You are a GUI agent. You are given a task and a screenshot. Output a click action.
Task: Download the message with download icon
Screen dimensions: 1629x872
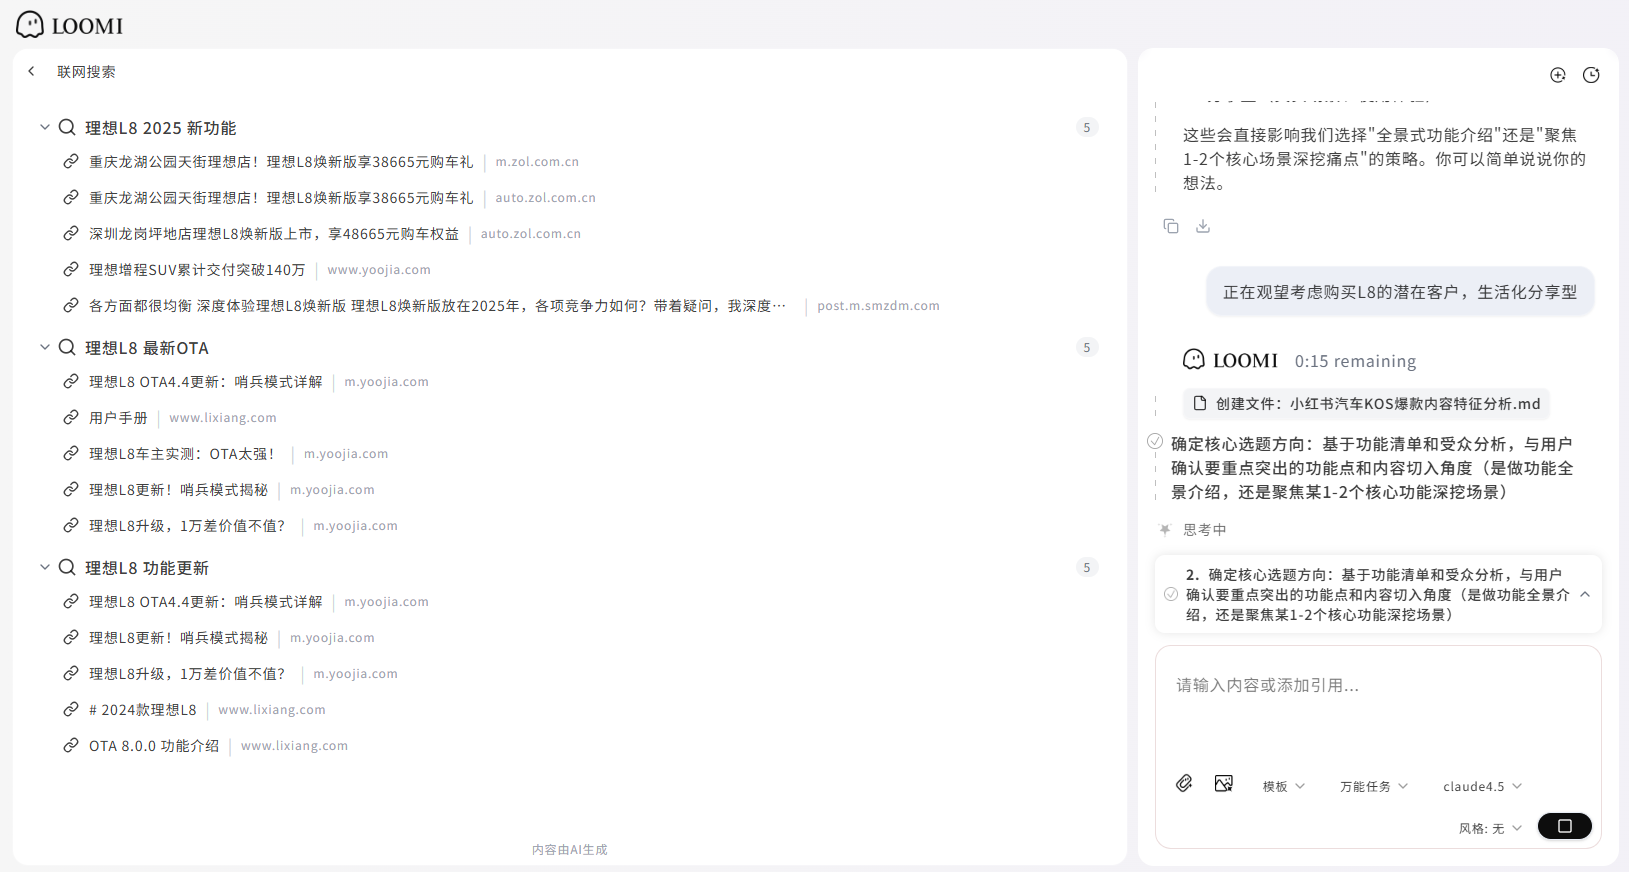tap(1203, 226)
